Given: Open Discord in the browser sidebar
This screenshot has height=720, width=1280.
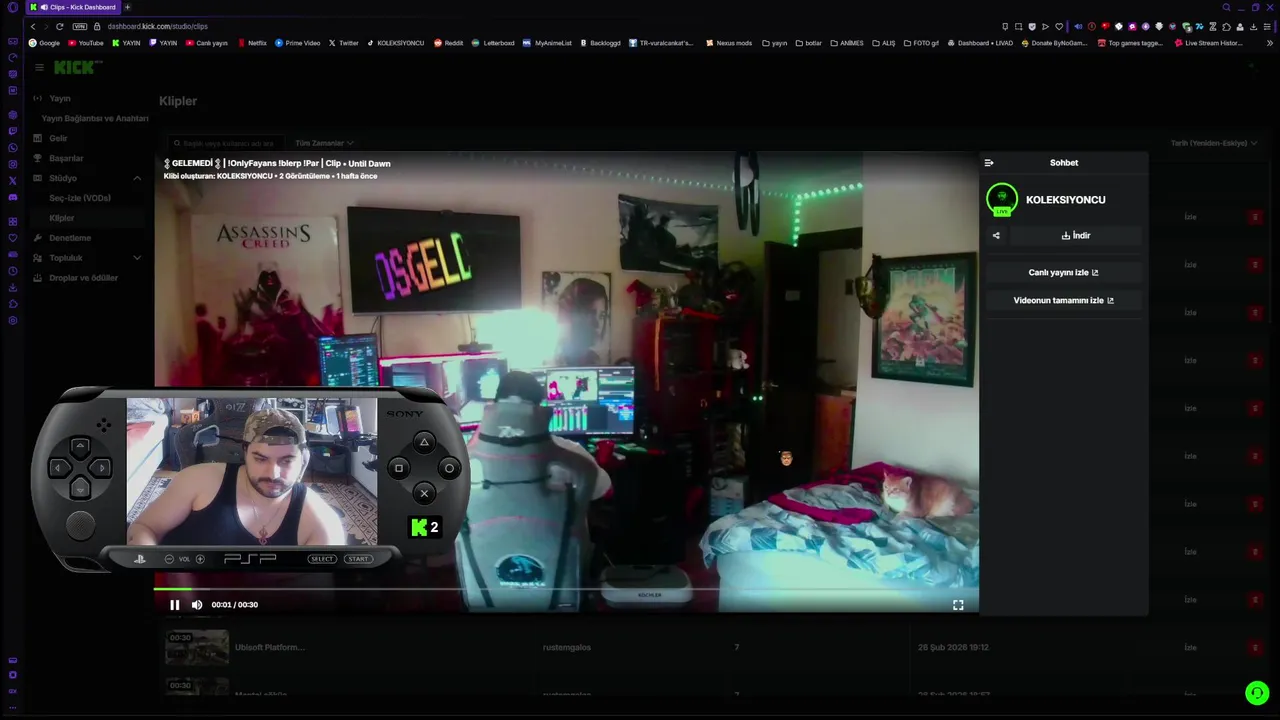Looking at the screenshot, I should click(x=13, y=197).
